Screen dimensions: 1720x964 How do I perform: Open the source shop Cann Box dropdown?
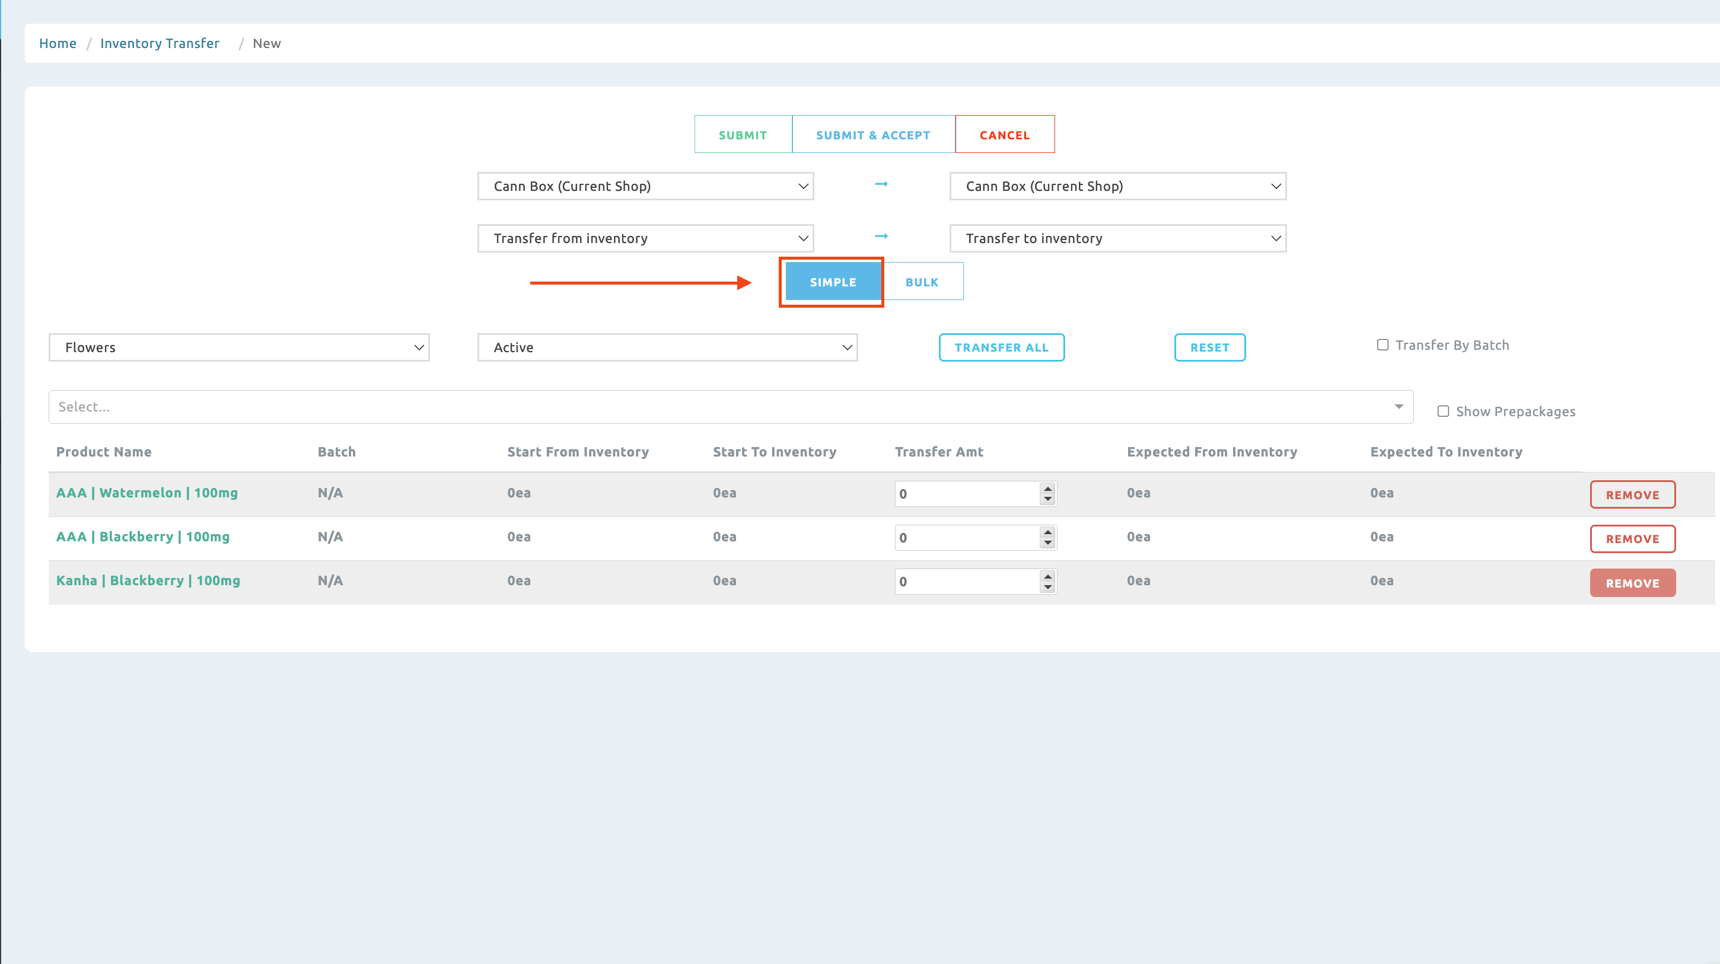coord(645,186)
